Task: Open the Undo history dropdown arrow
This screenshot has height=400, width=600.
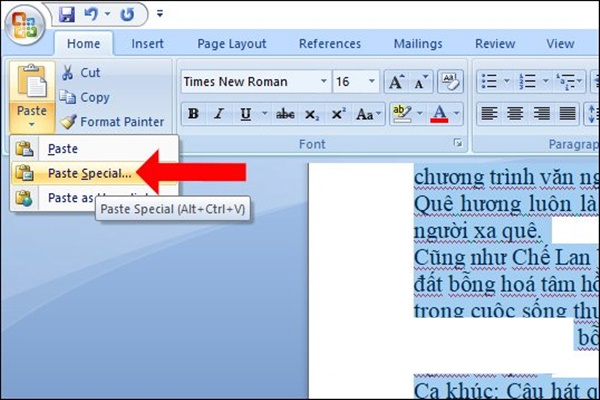Action: [108, 15]
